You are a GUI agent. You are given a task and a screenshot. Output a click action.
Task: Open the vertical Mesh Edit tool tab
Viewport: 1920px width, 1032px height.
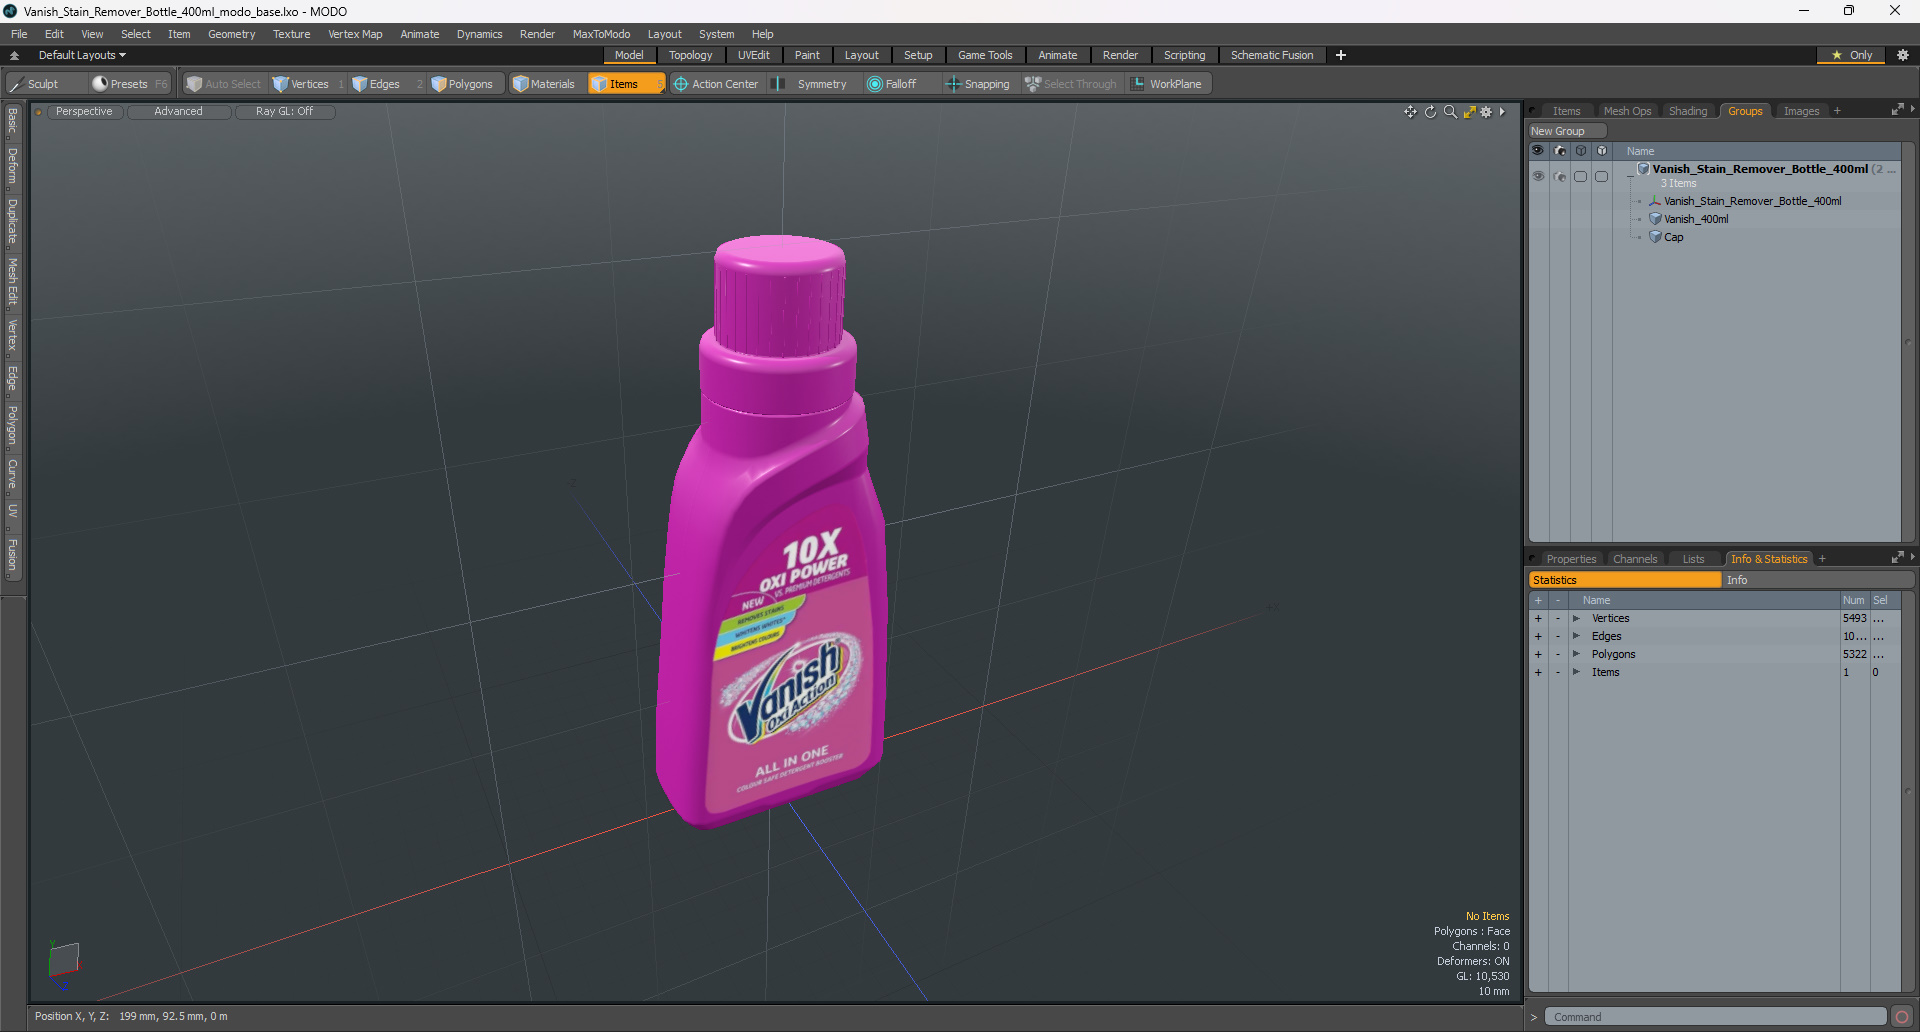coord(12,281)
